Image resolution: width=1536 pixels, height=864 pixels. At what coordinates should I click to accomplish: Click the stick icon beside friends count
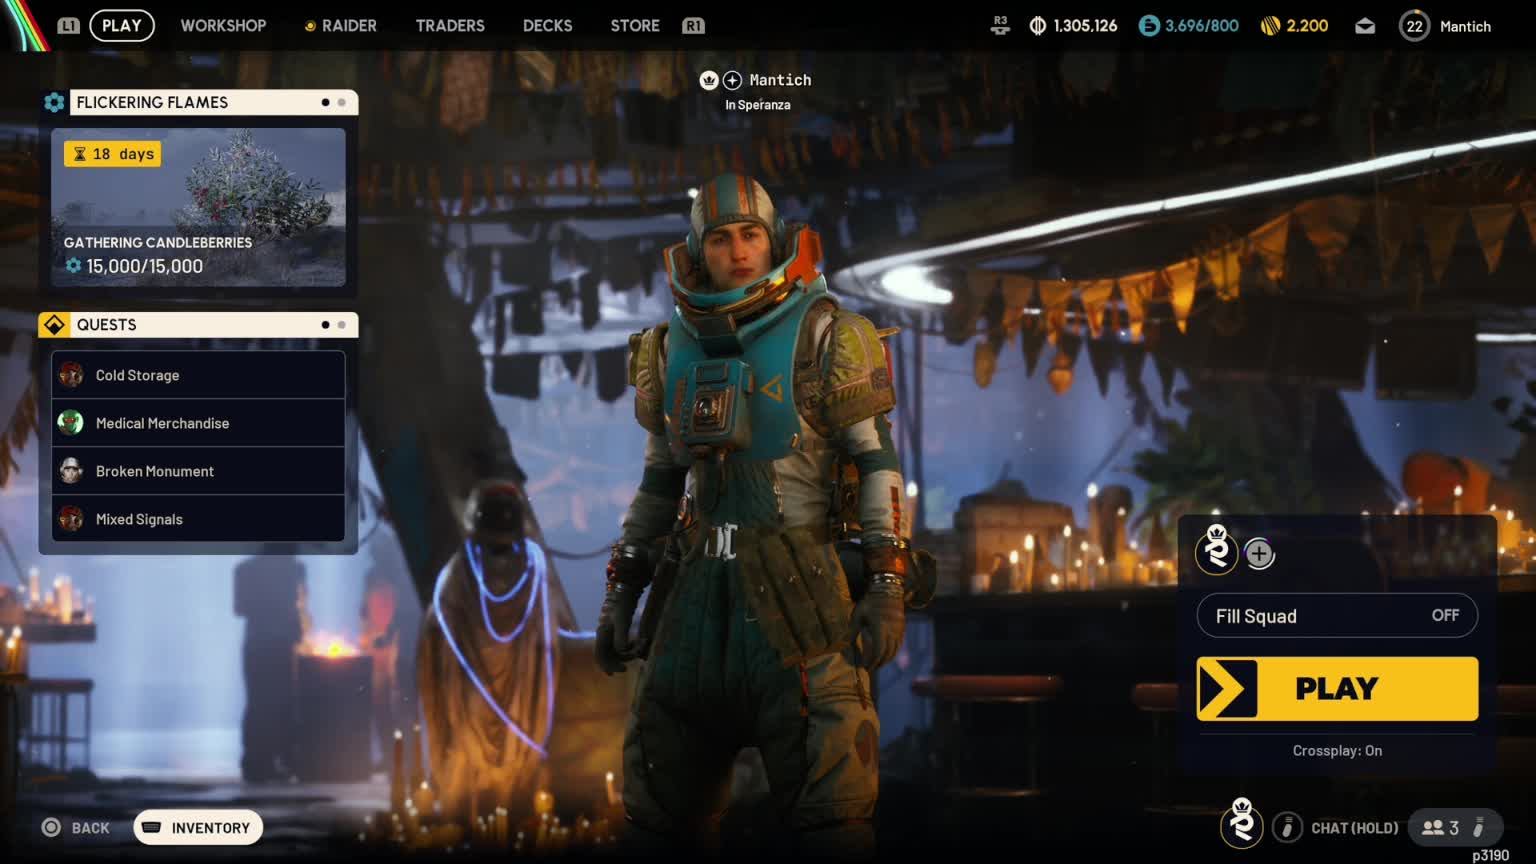(x=1478, y=828)
